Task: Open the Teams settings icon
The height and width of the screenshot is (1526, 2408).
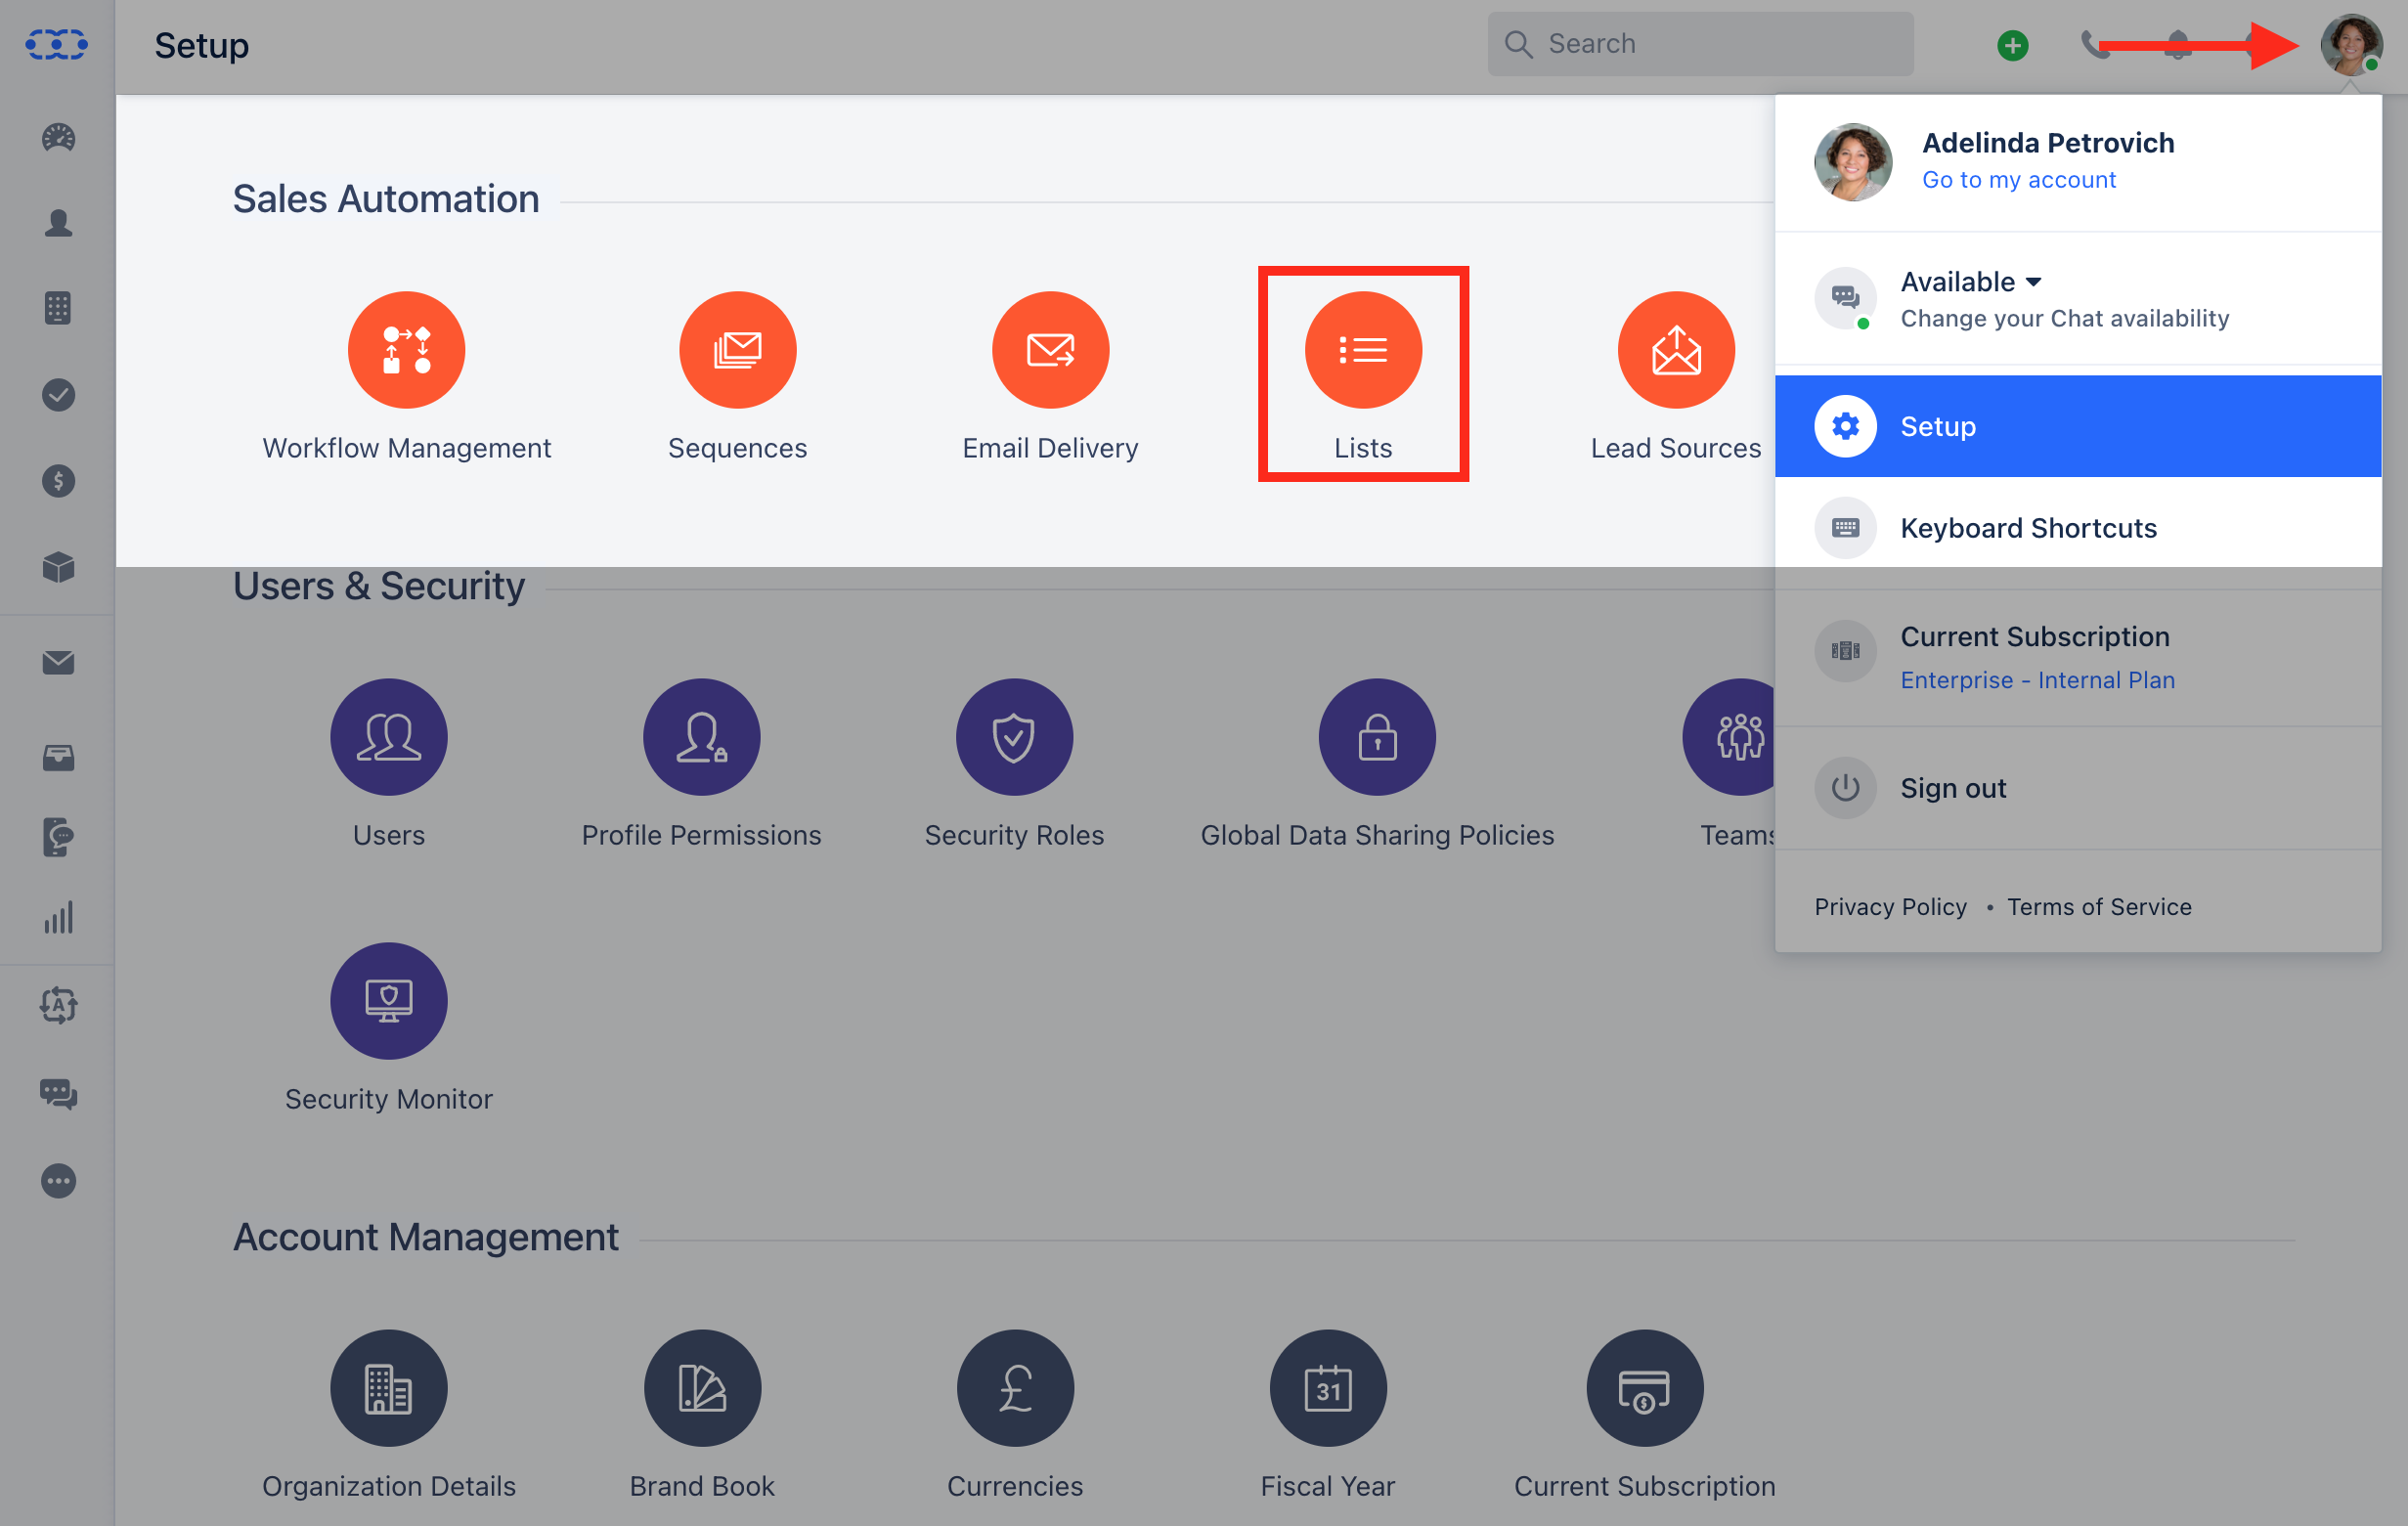Action: click(1730, 737)
